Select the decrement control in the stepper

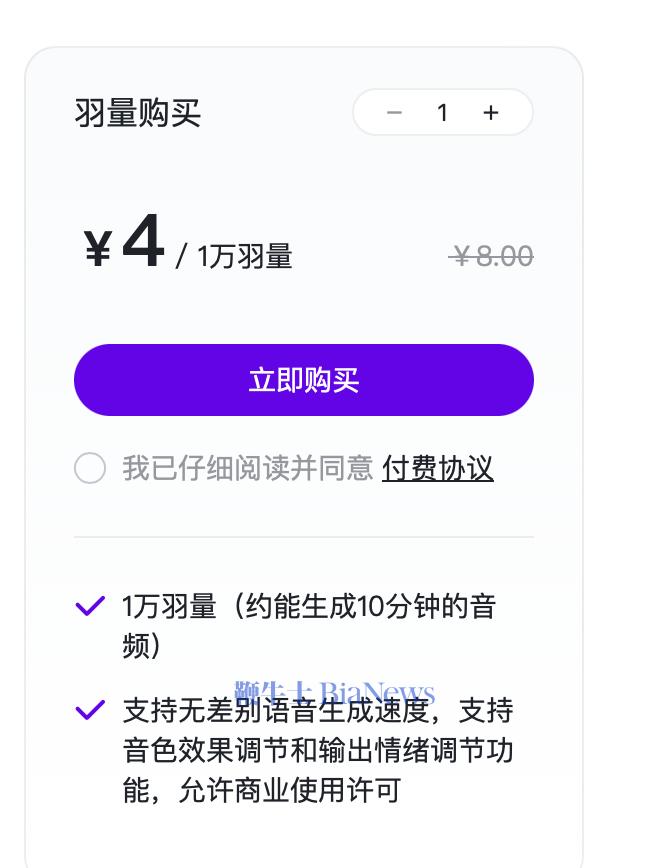tap(394, 113)
